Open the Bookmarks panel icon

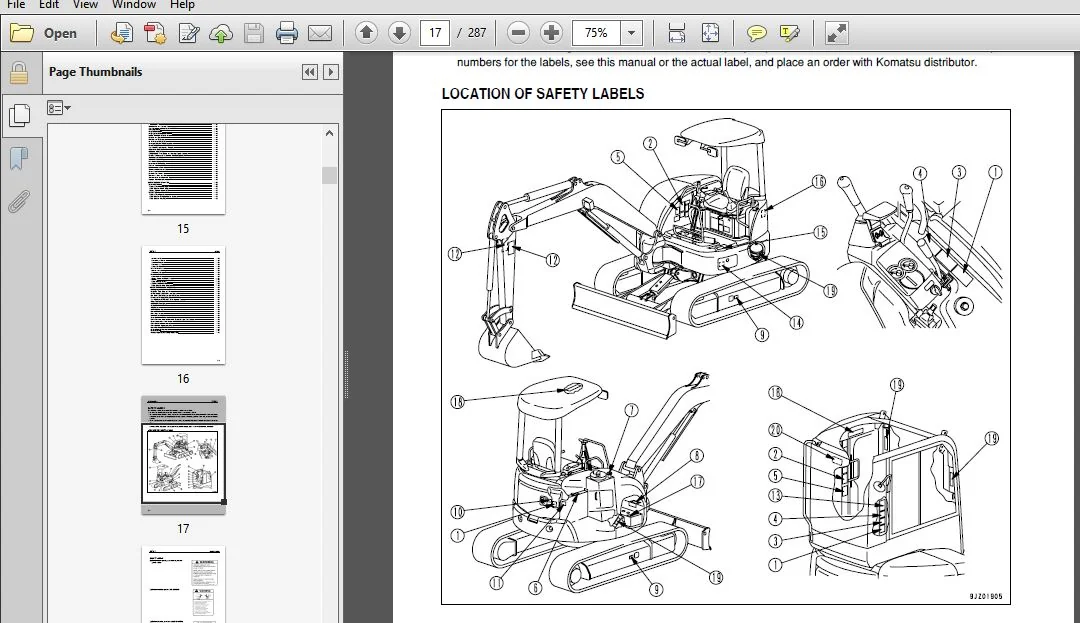point(19,158)
